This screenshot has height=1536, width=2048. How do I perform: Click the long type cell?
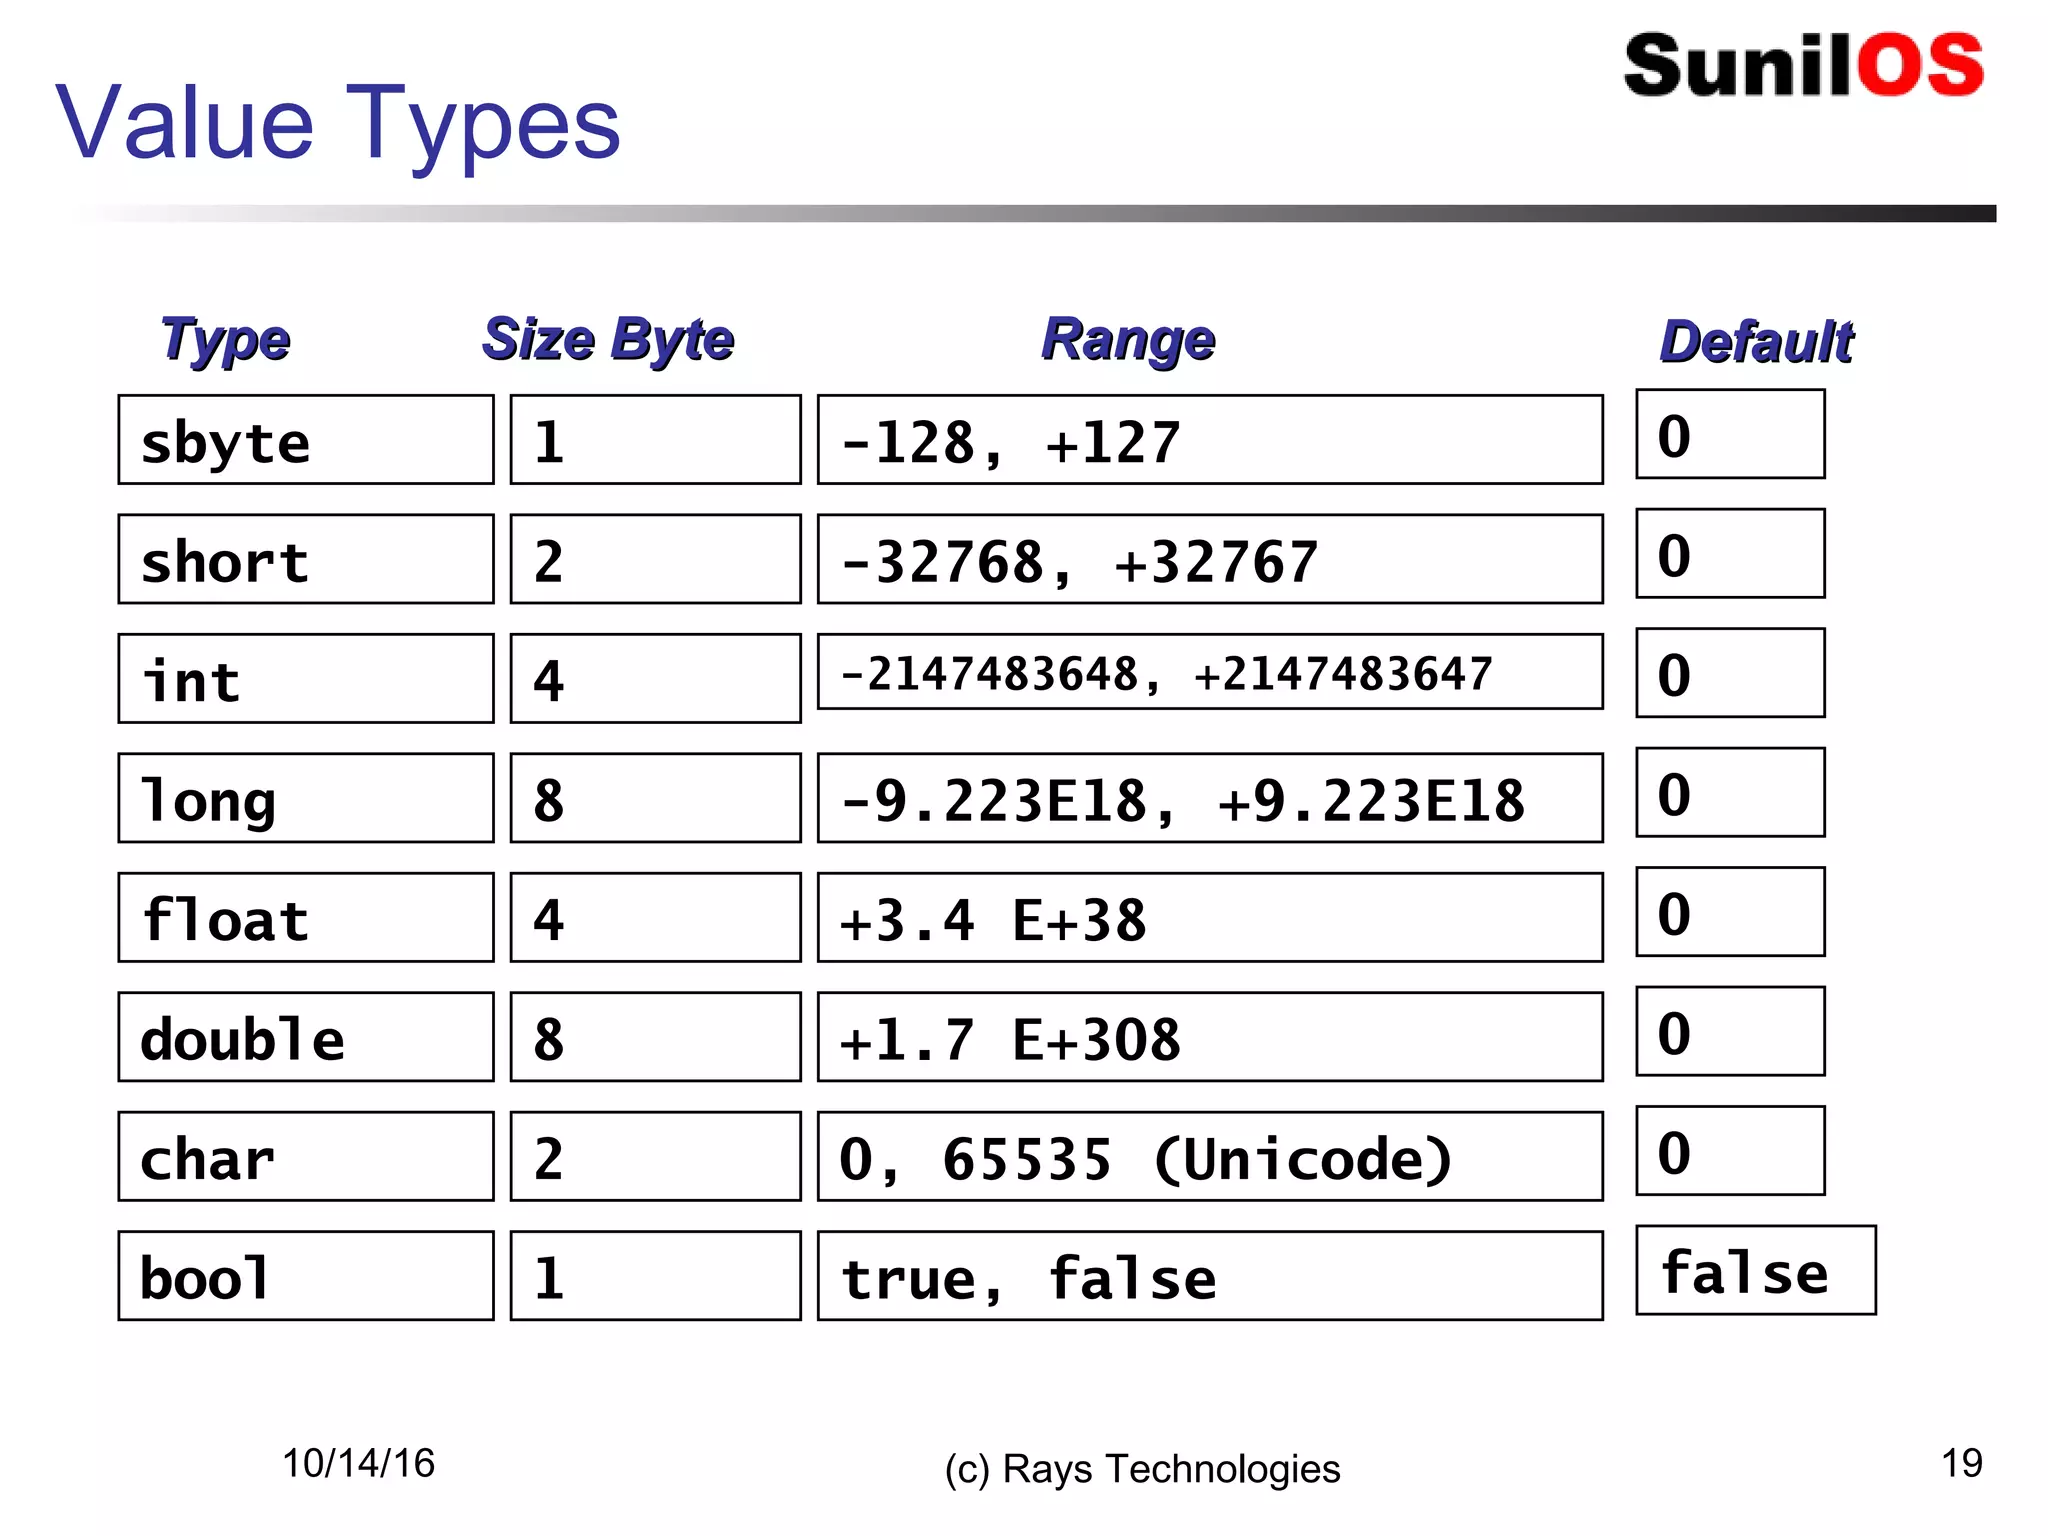[x=305, y=798]
